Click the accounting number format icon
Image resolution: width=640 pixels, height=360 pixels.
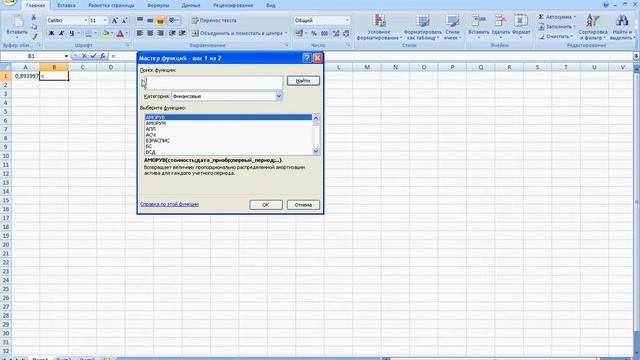299,33
